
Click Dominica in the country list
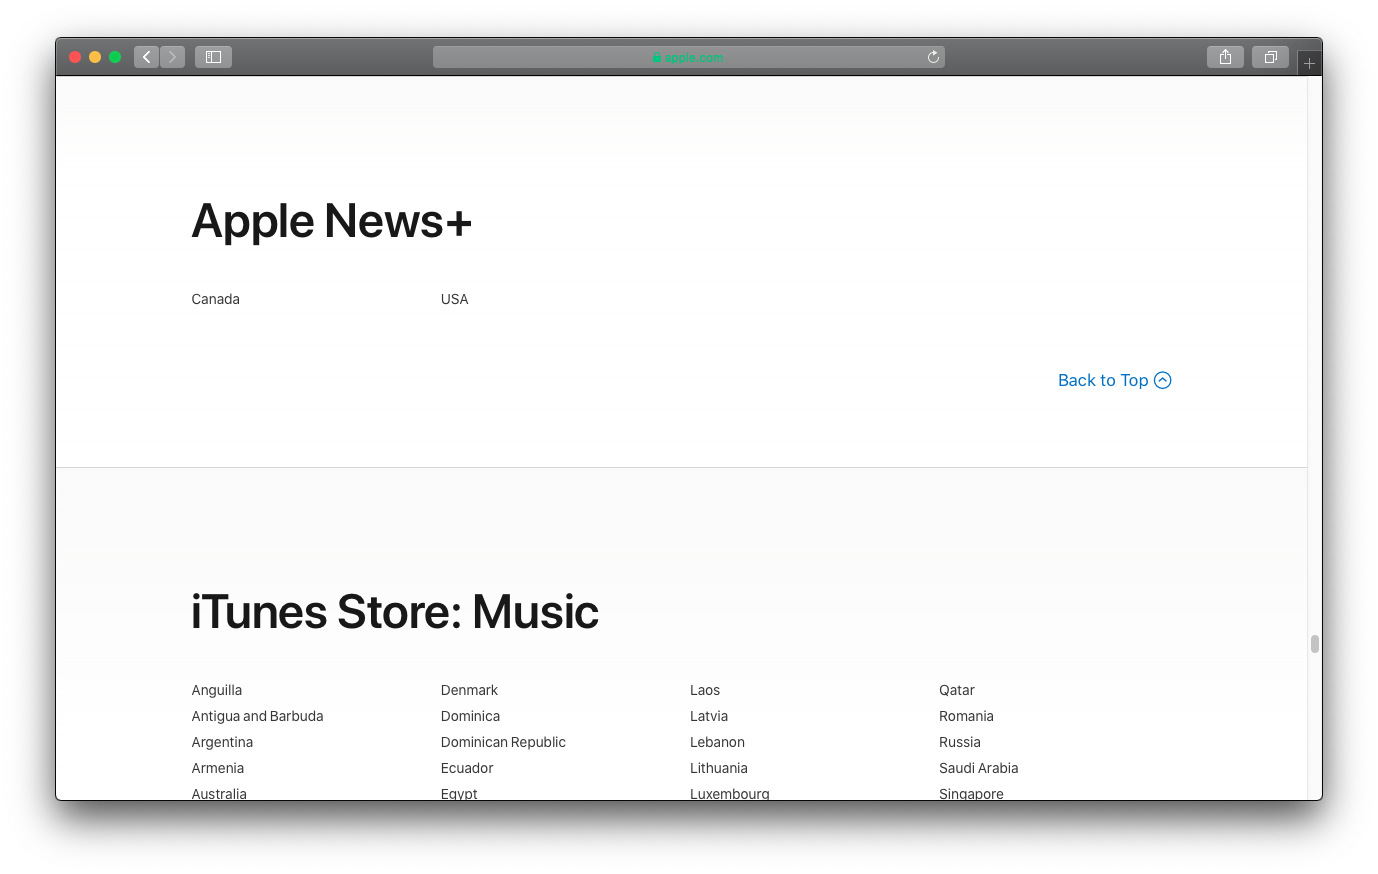[x=470, y=716]
